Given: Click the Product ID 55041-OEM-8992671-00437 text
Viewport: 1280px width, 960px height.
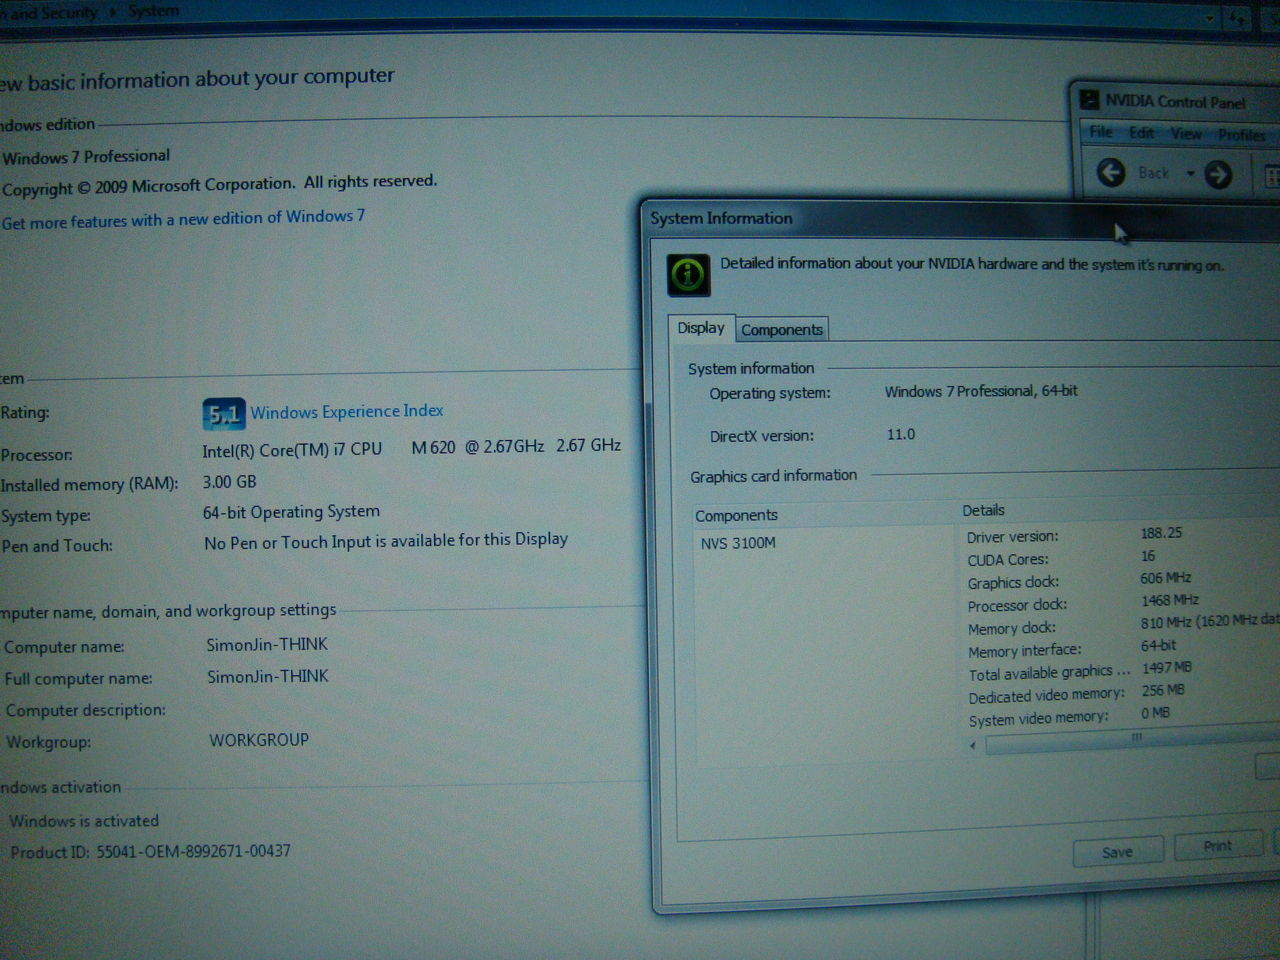Looking at the screenshot, I should (x=150, y=852).
